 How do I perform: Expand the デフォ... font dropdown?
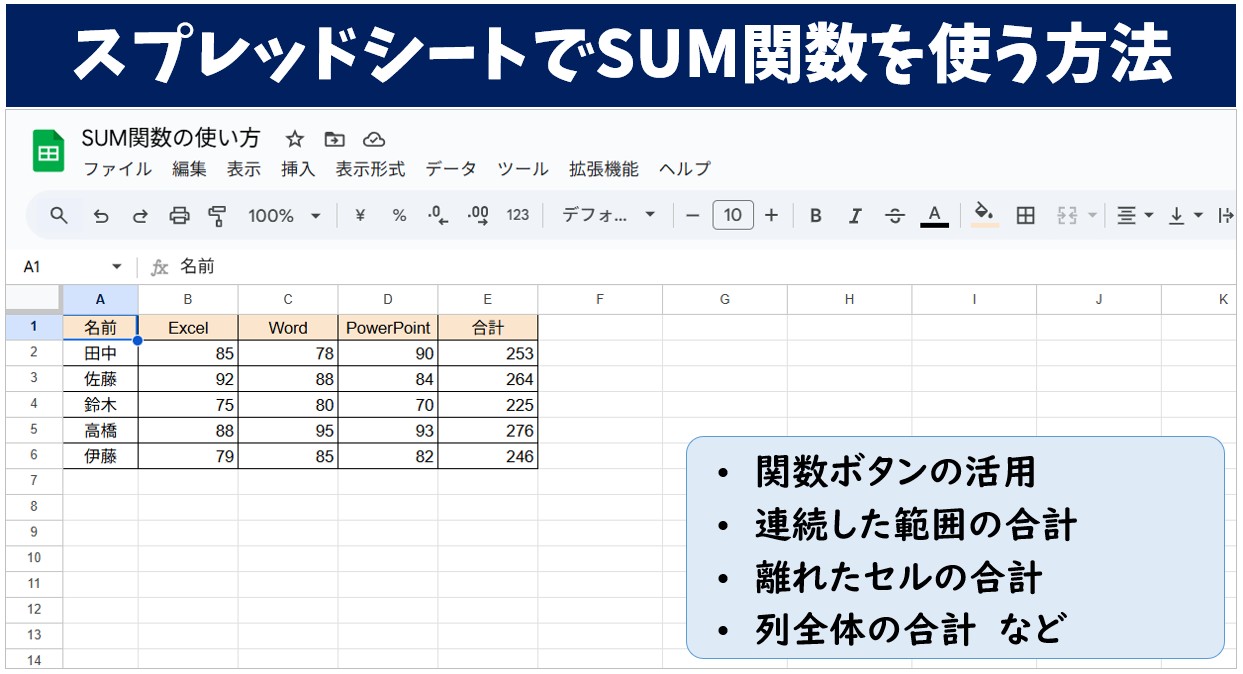pos(608,215)
